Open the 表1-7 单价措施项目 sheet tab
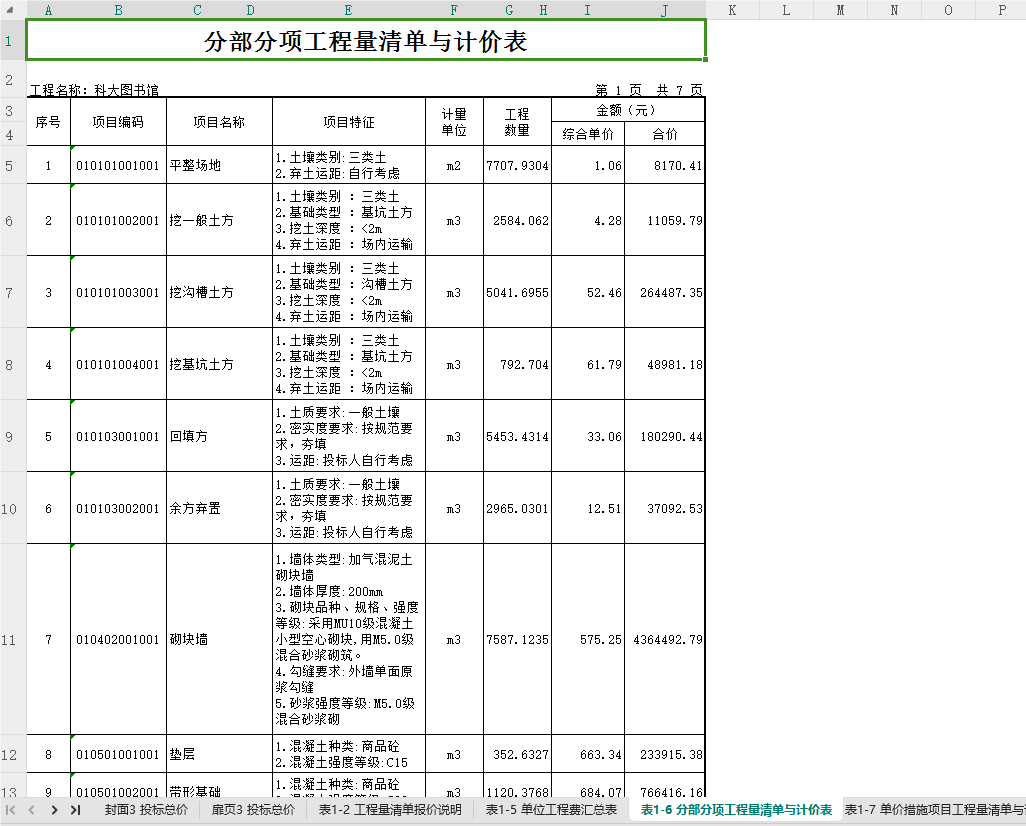 point(935,810)
